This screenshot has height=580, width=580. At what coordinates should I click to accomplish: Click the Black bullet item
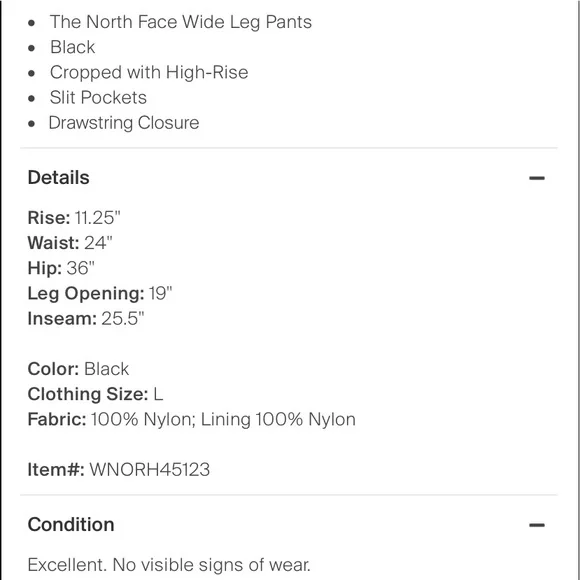click(x=72, y=47)
